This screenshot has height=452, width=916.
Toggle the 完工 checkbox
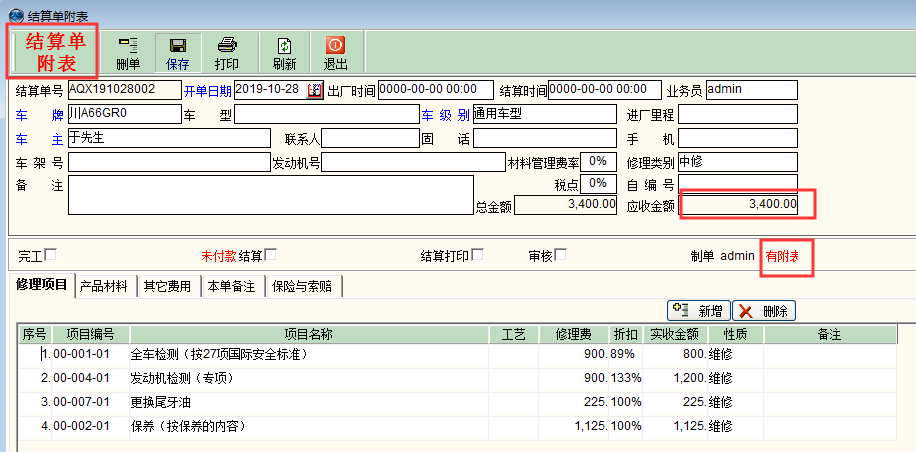click(51, 255)
